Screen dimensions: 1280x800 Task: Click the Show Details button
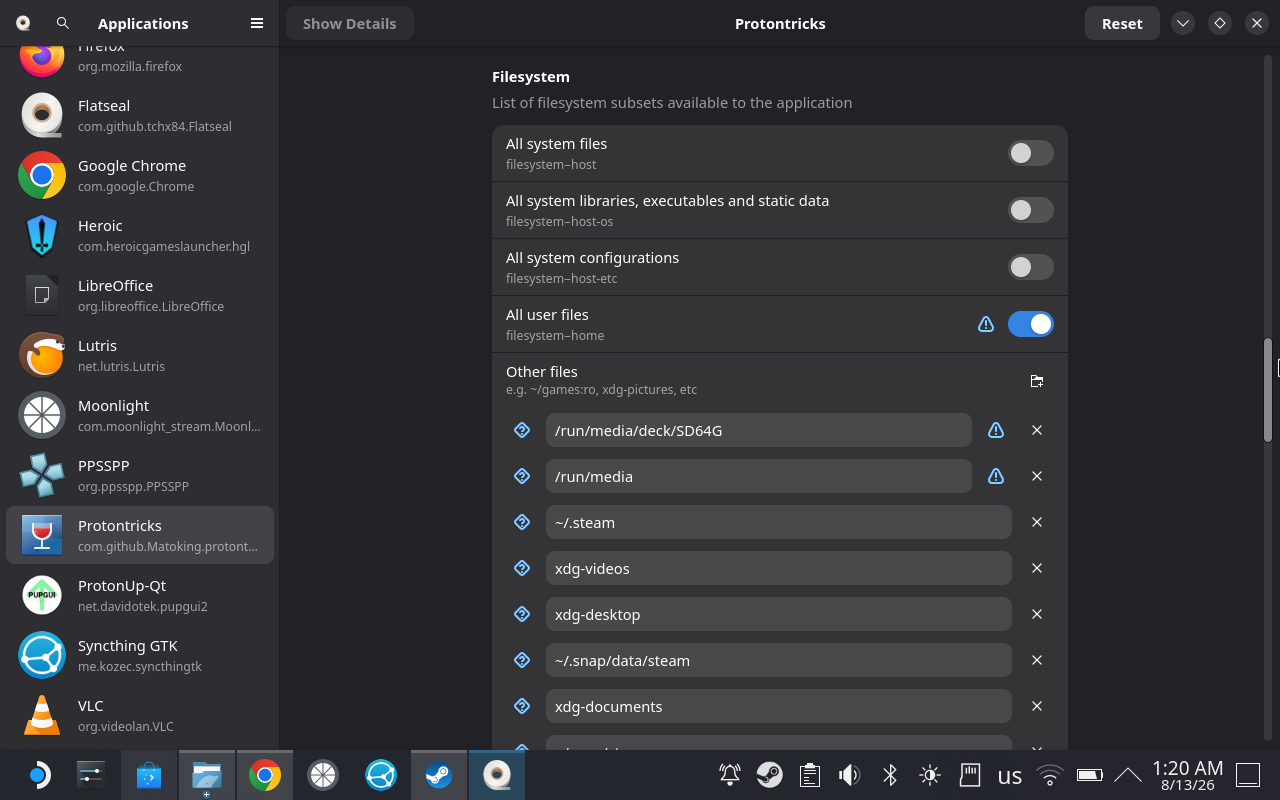click(350, 23)
